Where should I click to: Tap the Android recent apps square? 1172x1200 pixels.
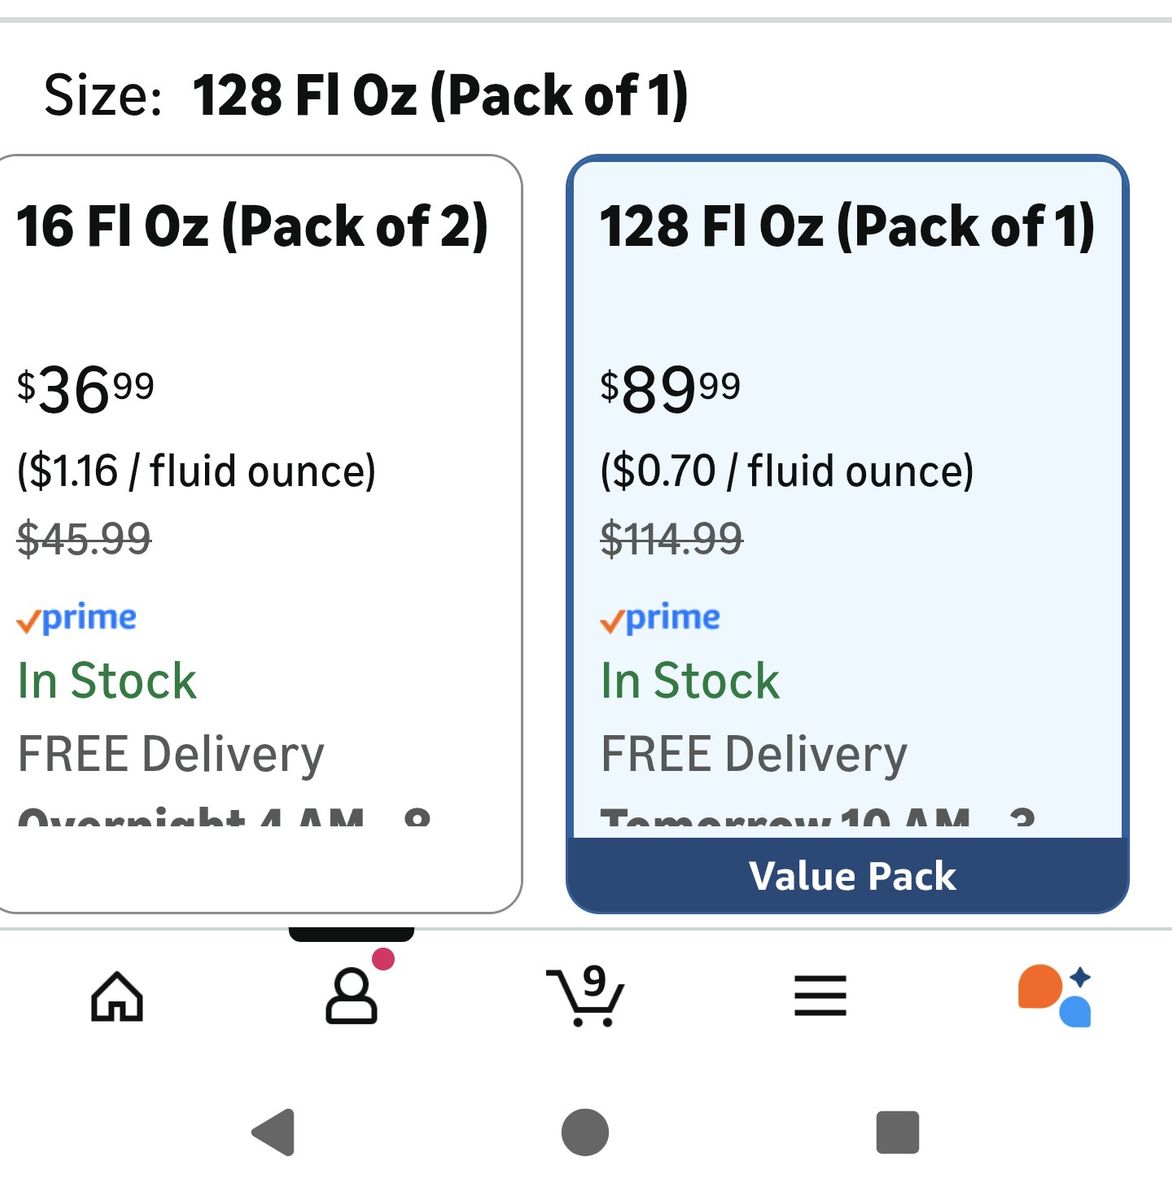(x=897, y=1132)
